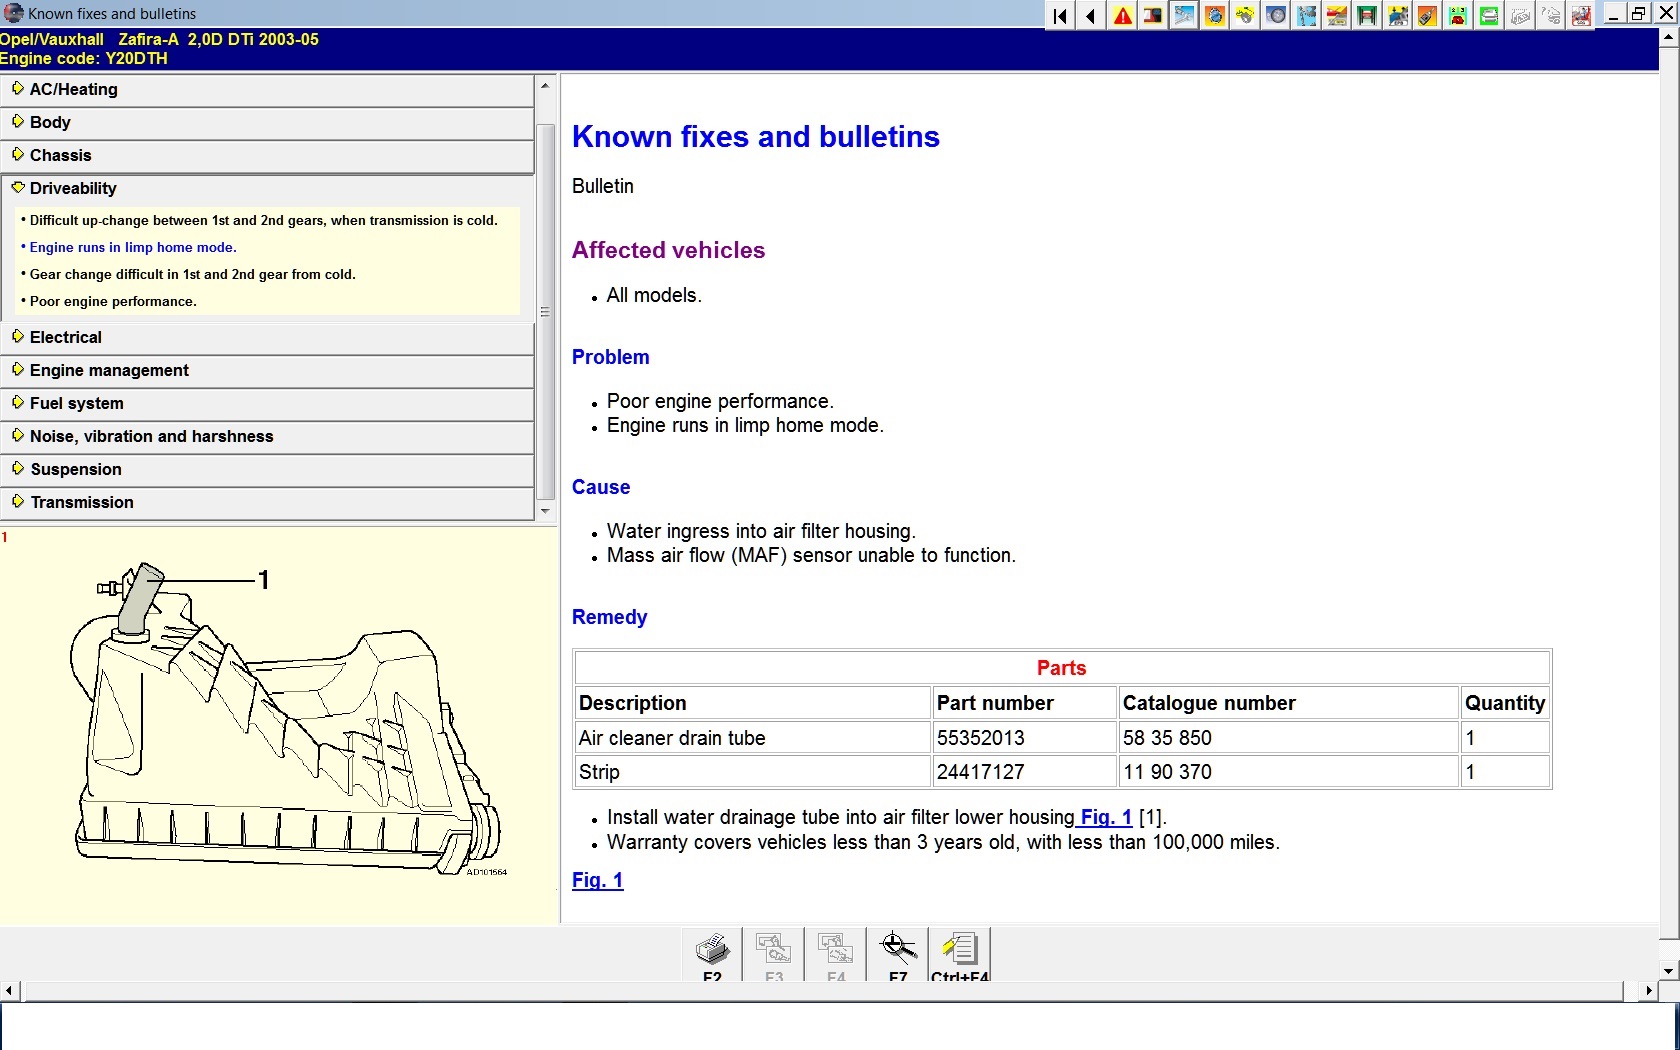
Task: Click the F2 print icon
Action: tap(712, 950)
